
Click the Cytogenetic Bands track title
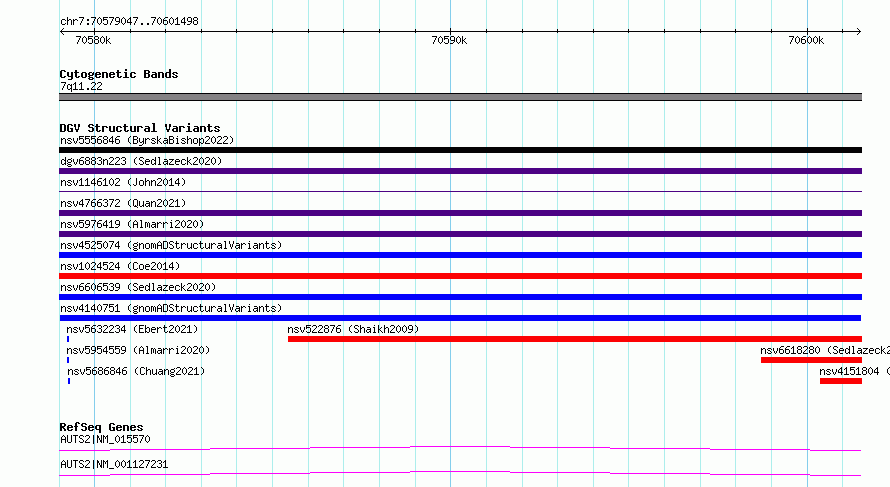119,74
